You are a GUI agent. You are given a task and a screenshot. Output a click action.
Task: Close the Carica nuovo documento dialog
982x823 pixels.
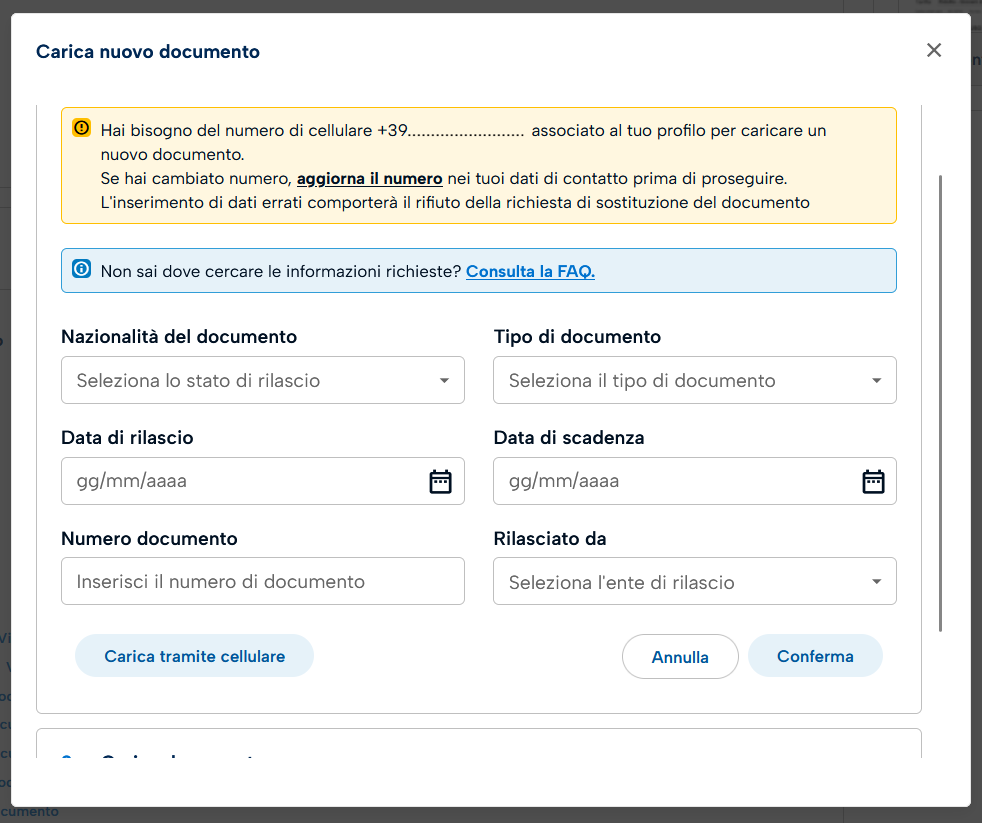934,50
